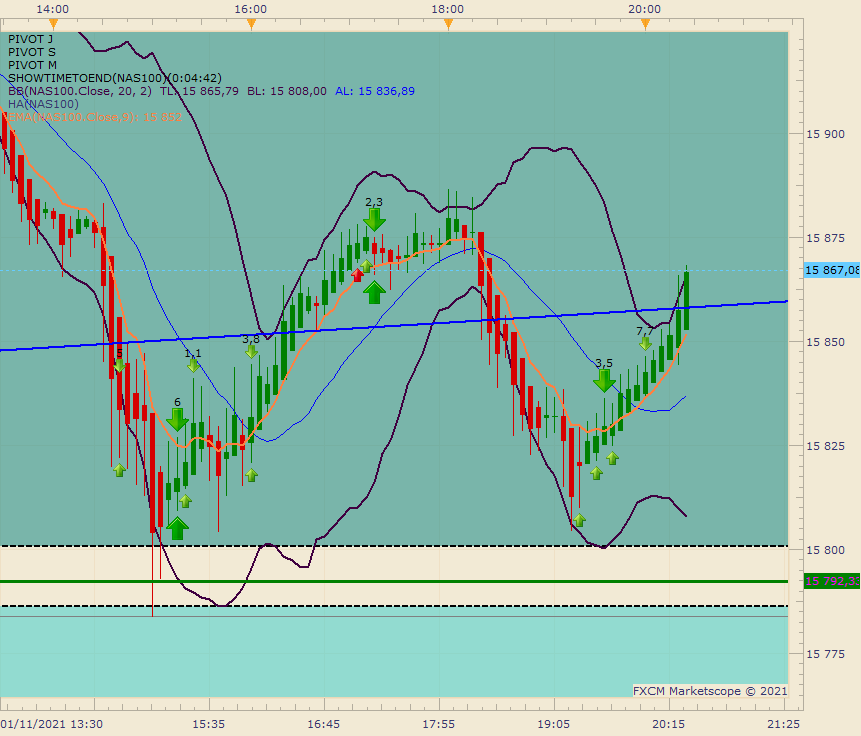Click the small down arrow labeled 1,1
The width and height of the screenshot is (861, 736).
(193, 366)
